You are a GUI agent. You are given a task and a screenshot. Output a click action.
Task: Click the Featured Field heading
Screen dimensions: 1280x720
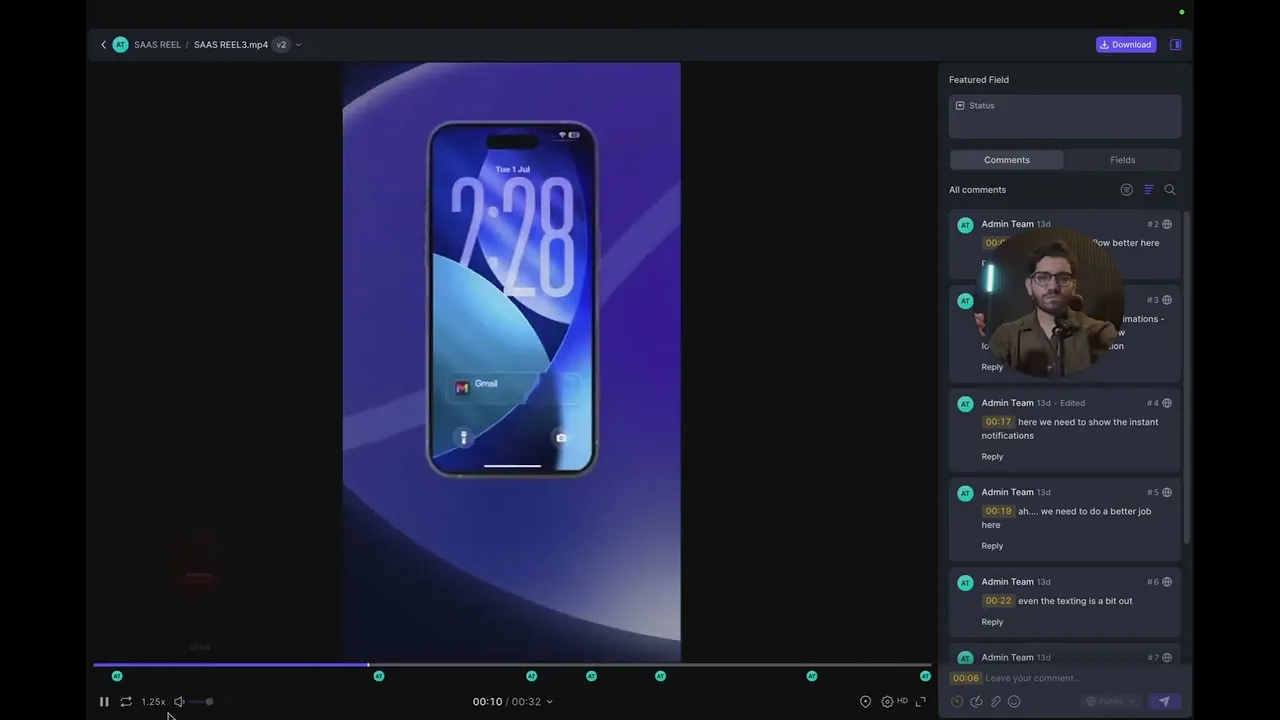[x=978, y=80]
